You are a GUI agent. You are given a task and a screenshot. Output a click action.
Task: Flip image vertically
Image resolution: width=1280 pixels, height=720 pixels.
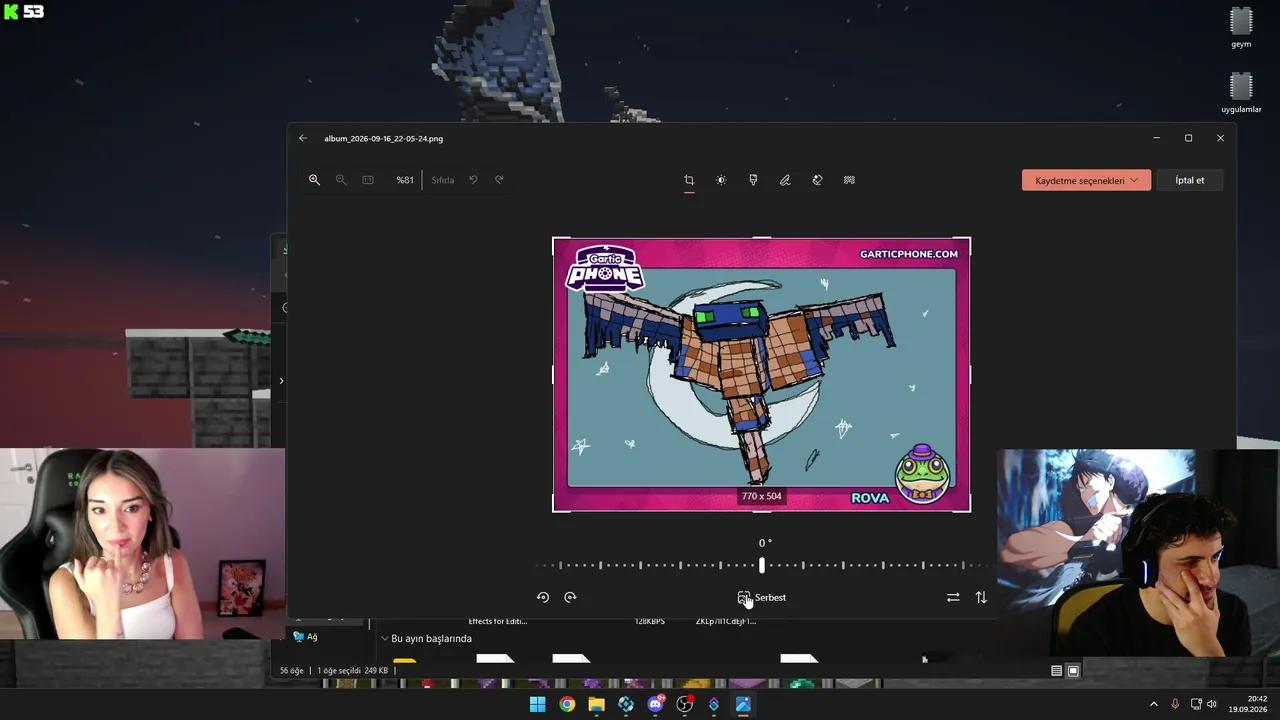click(981, 597)
